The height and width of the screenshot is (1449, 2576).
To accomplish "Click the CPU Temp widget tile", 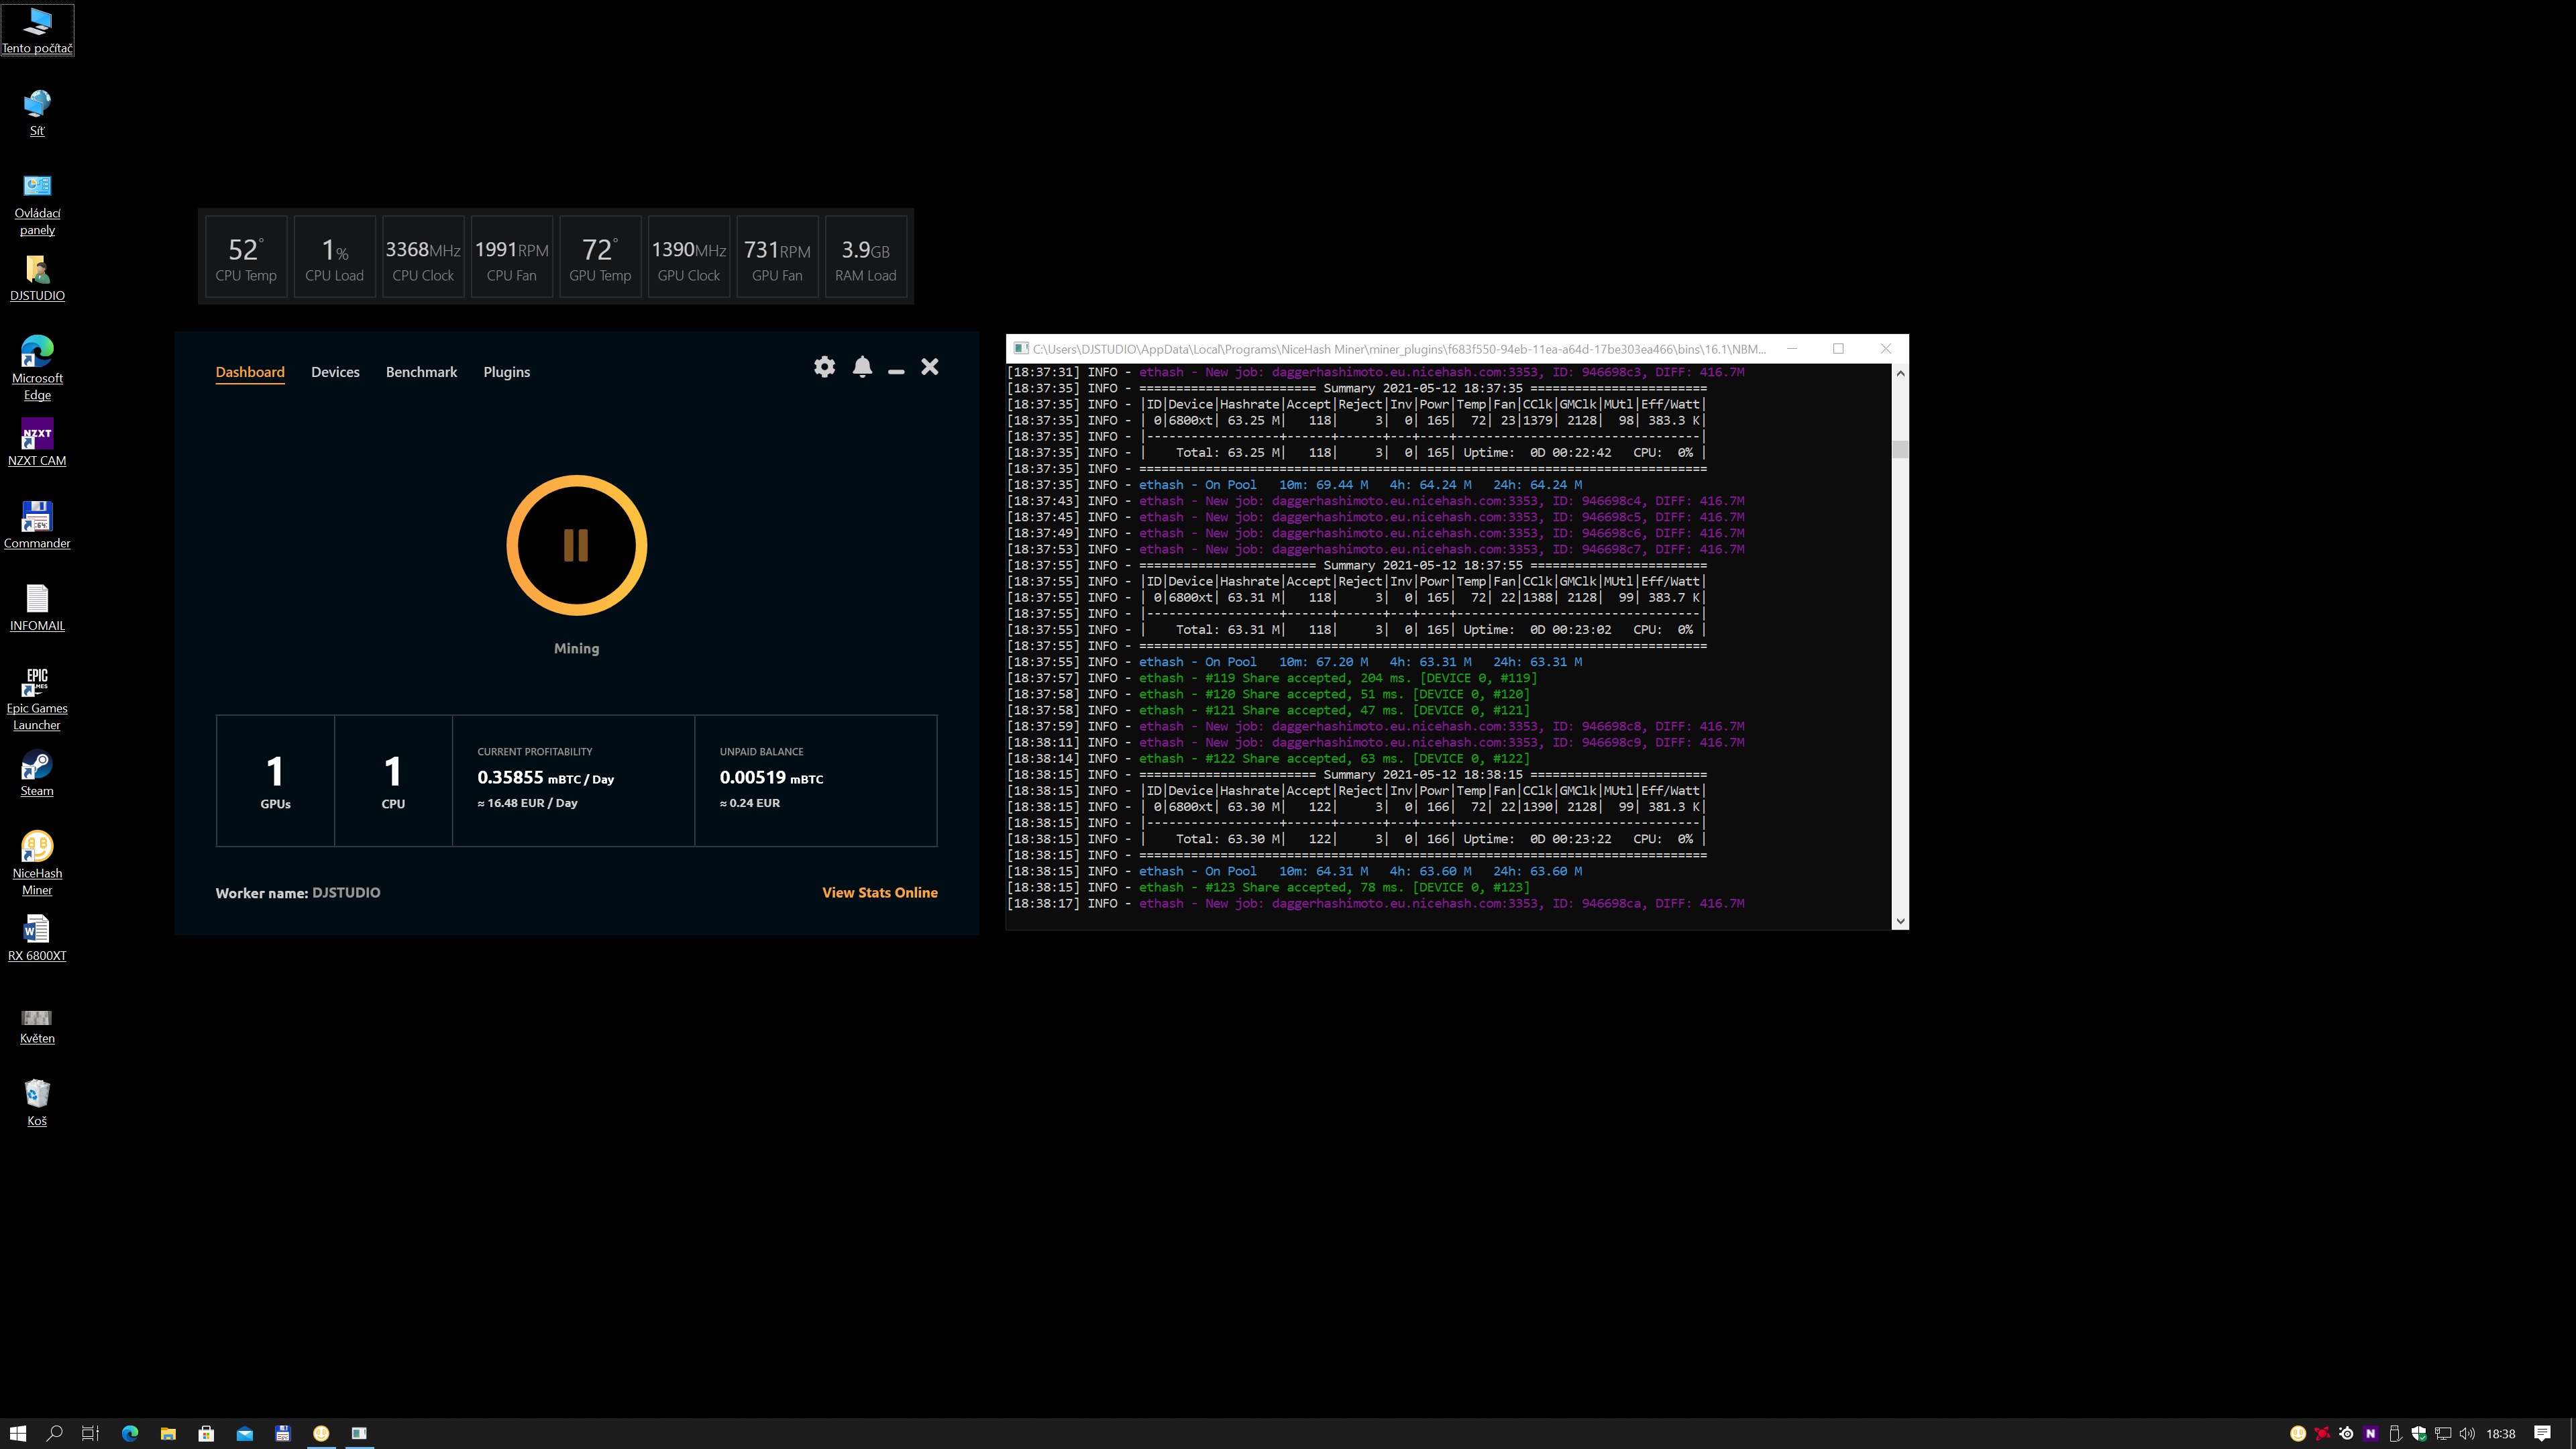I will pyautogui.click(x=246, y=257).
